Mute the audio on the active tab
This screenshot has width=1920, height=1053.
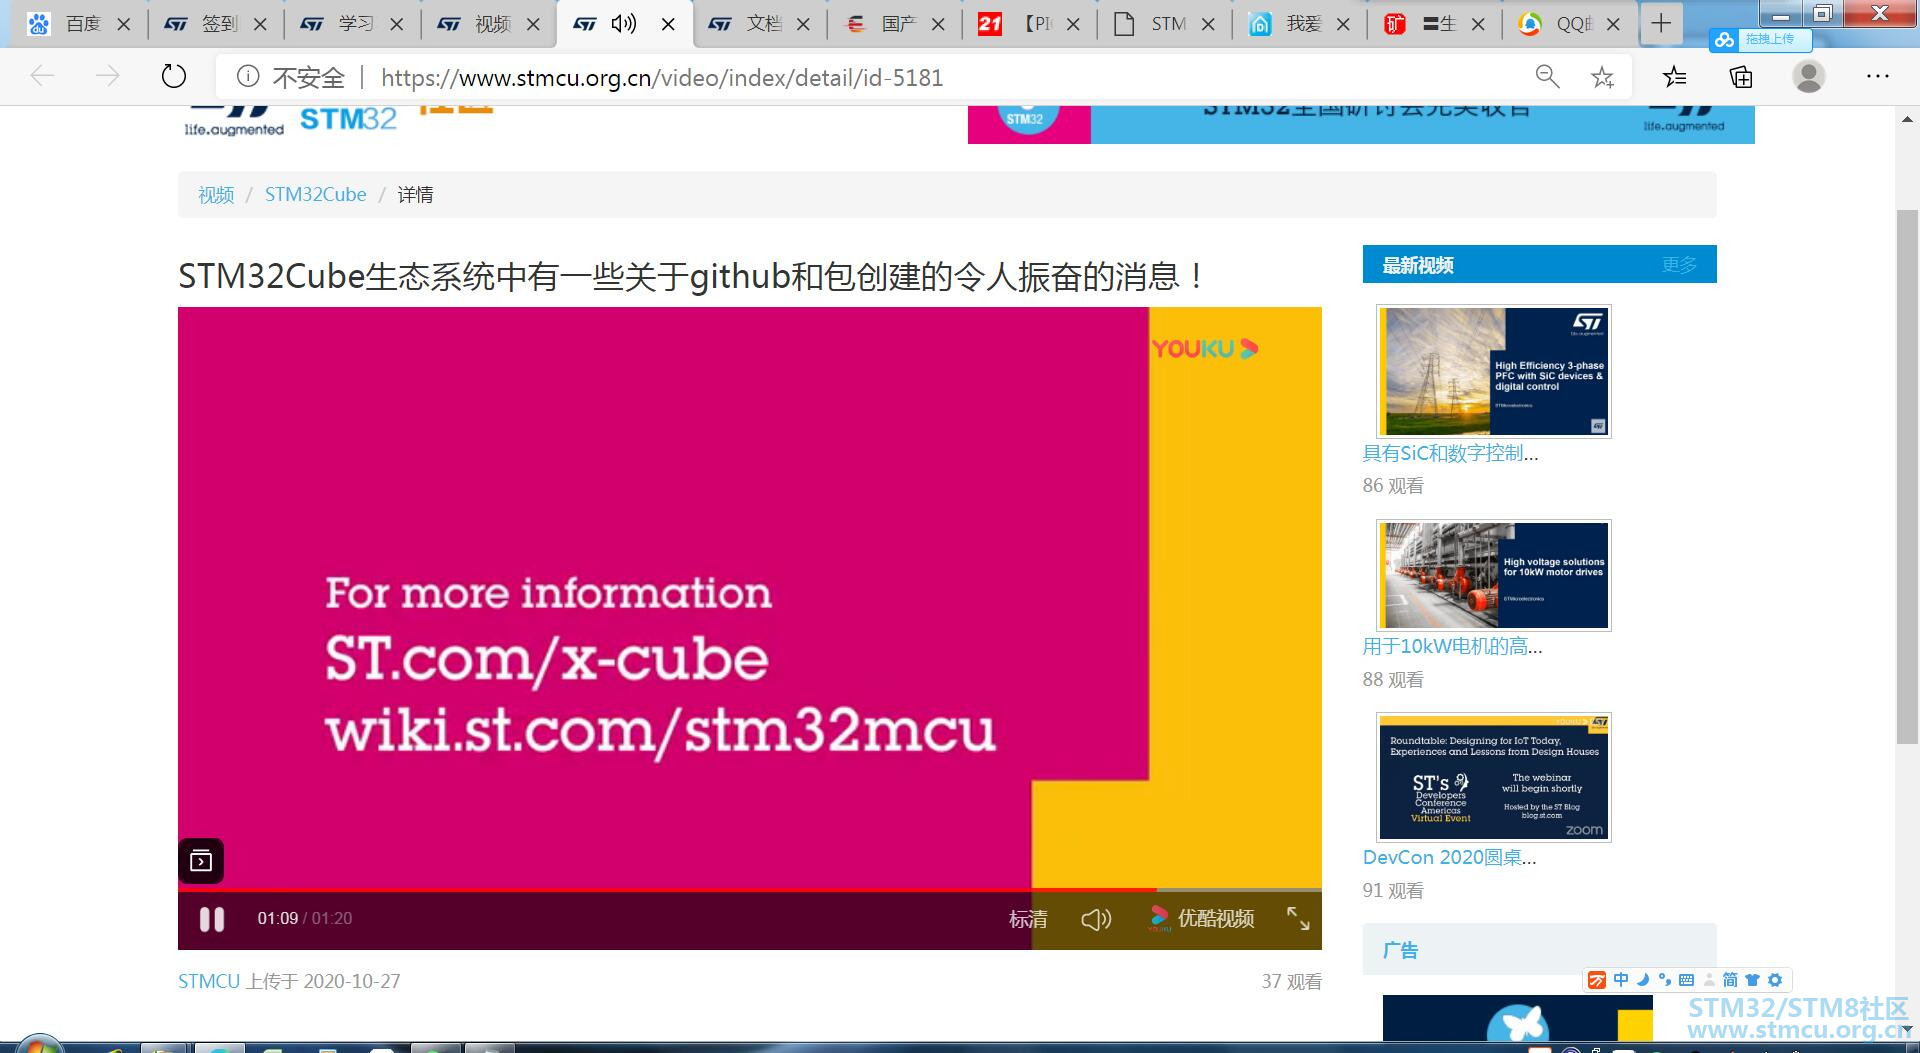click(x=624, y=23)
